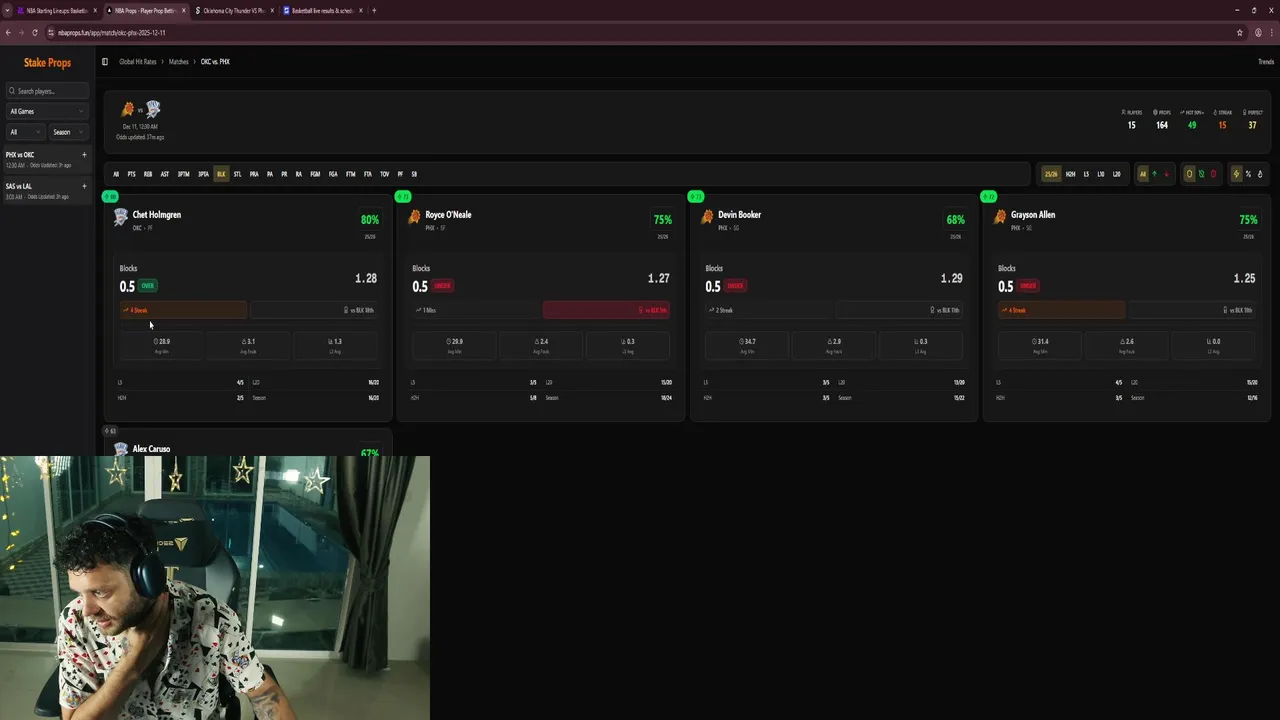Click Chet Holmgren's team logo icon
The height and width of the screenshot is (720, 1280).
pyautogui.click(x=121, y=217)
